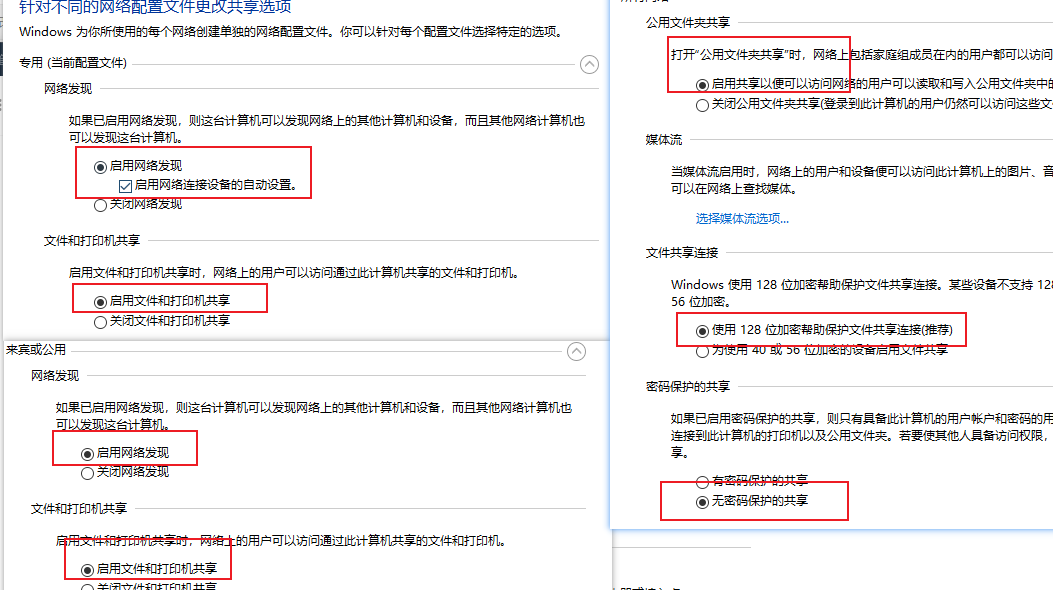Click 网络发现 heading under 专用 profile
The height and width of the screenshot is (590, 1053).
(x=68, y=89)
